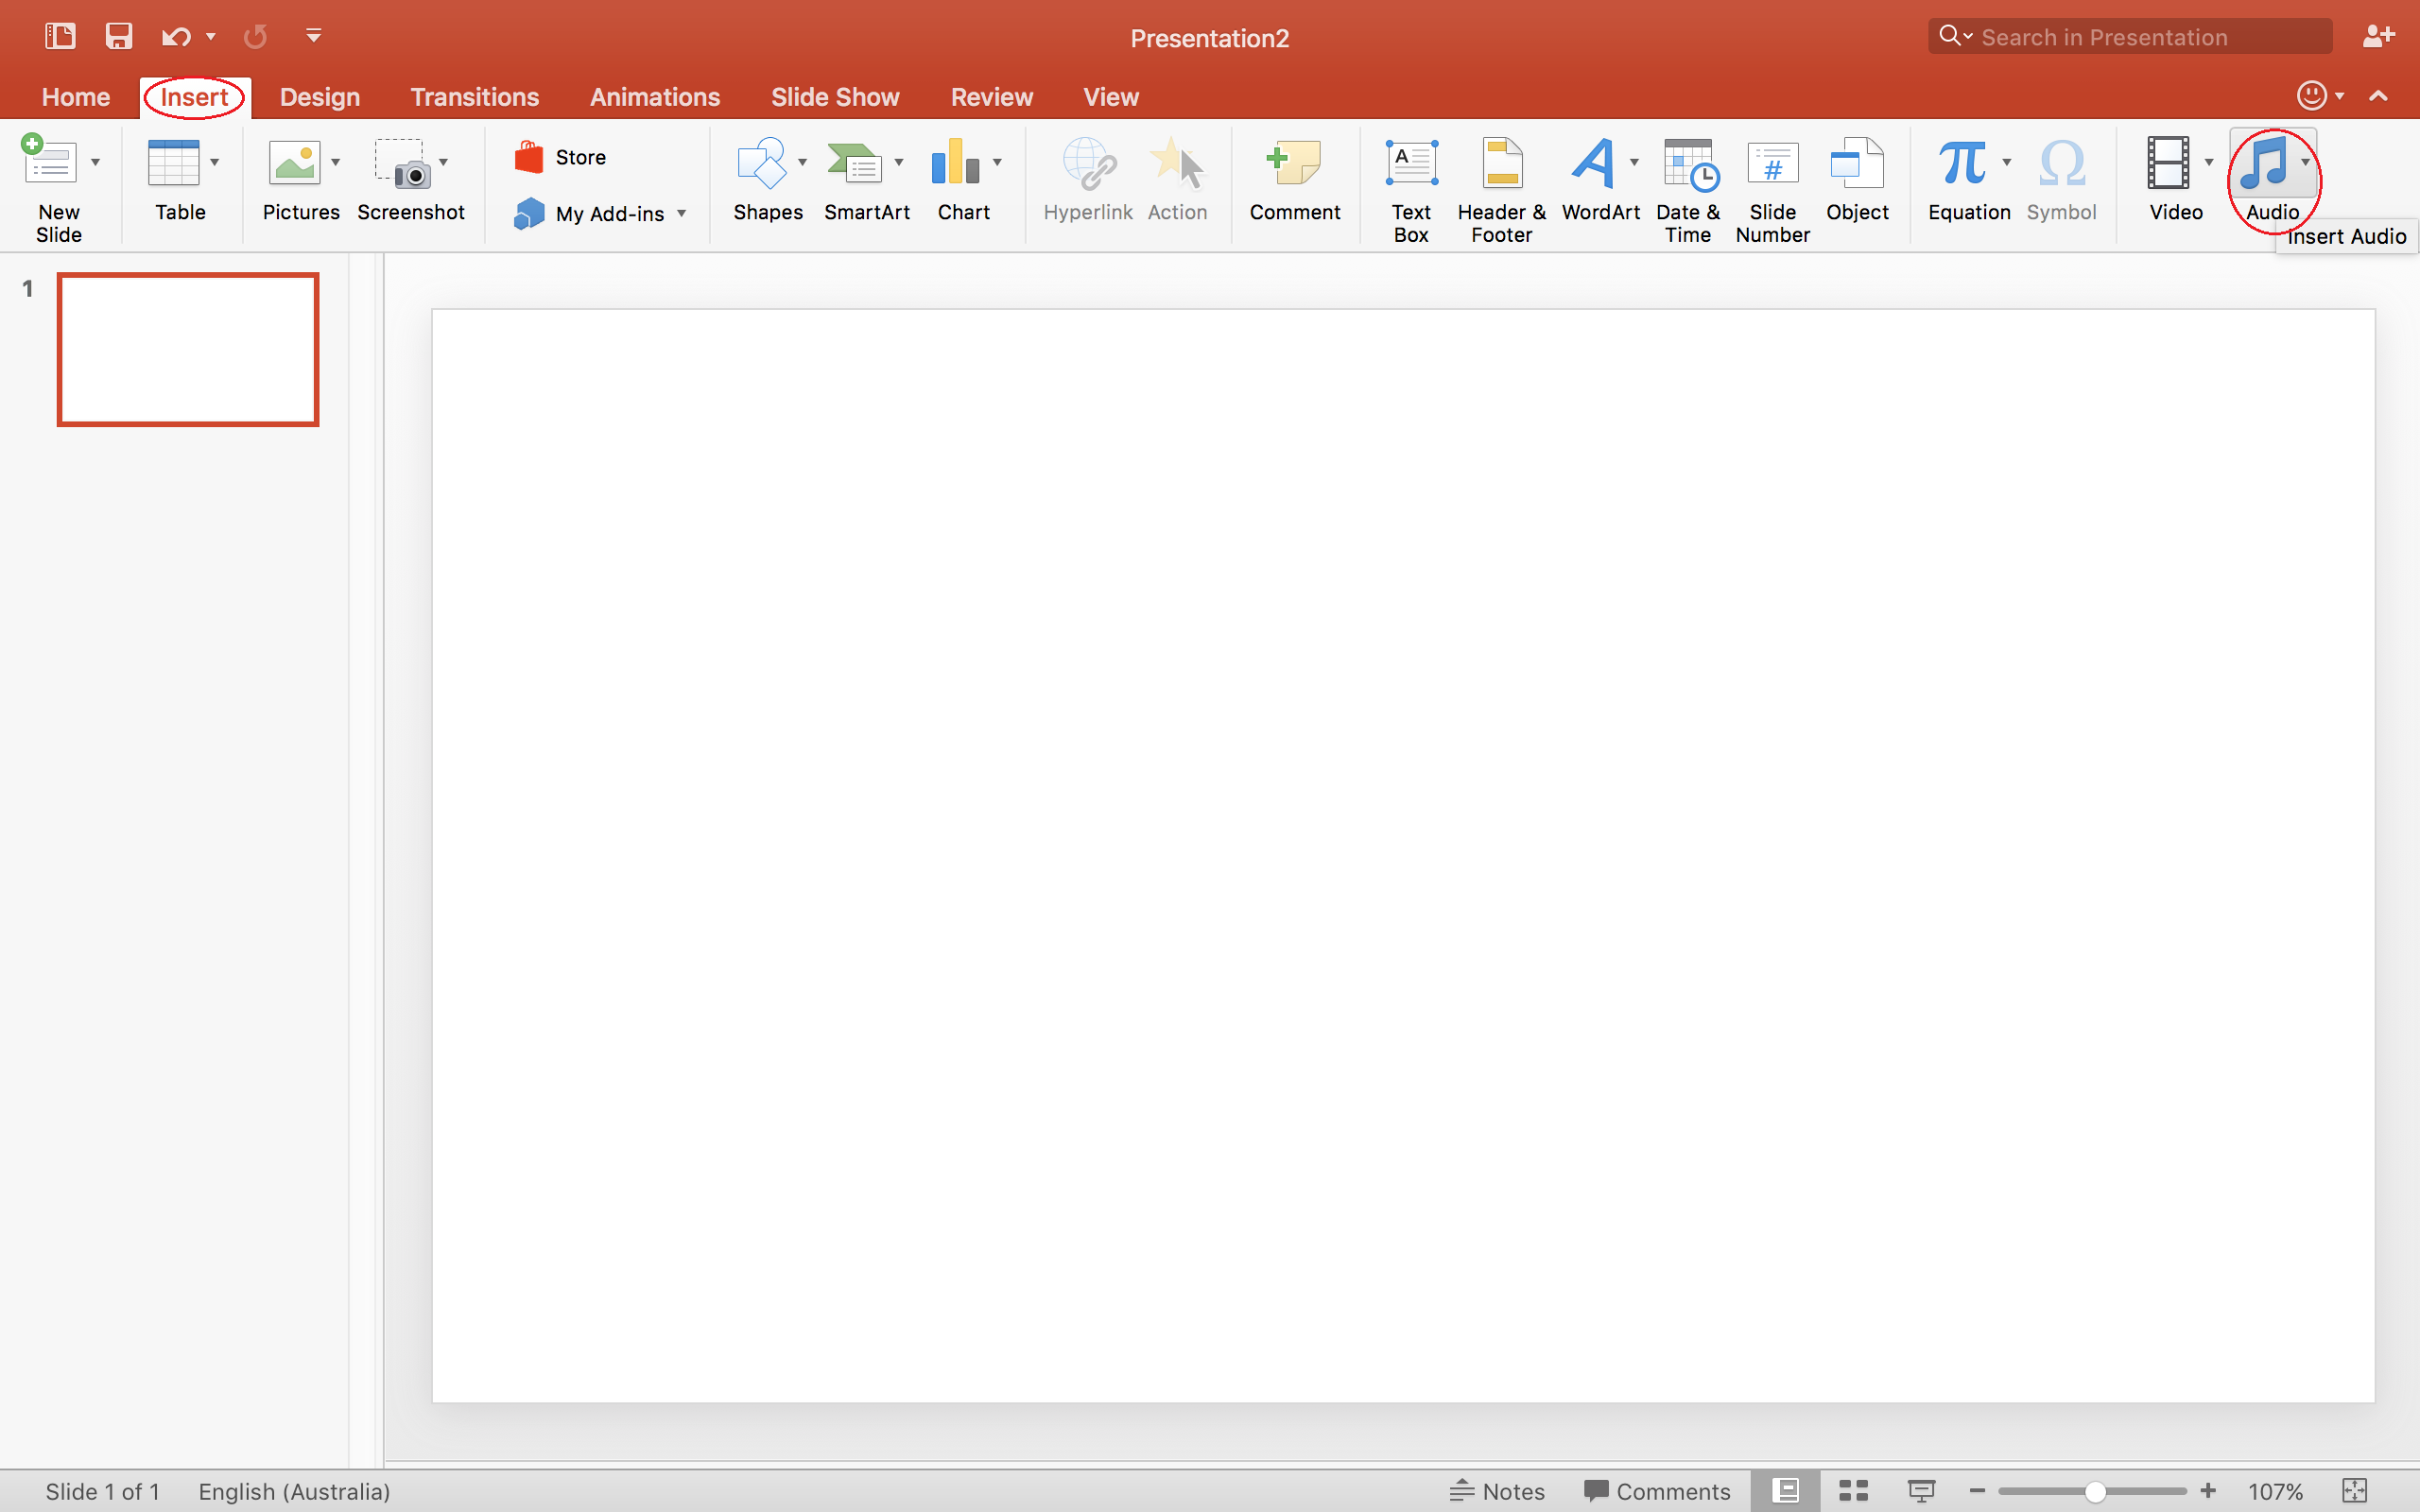Screen dimensions: 2420x1512
Task: Go to the Animations tab
Action: pos(655,97)
